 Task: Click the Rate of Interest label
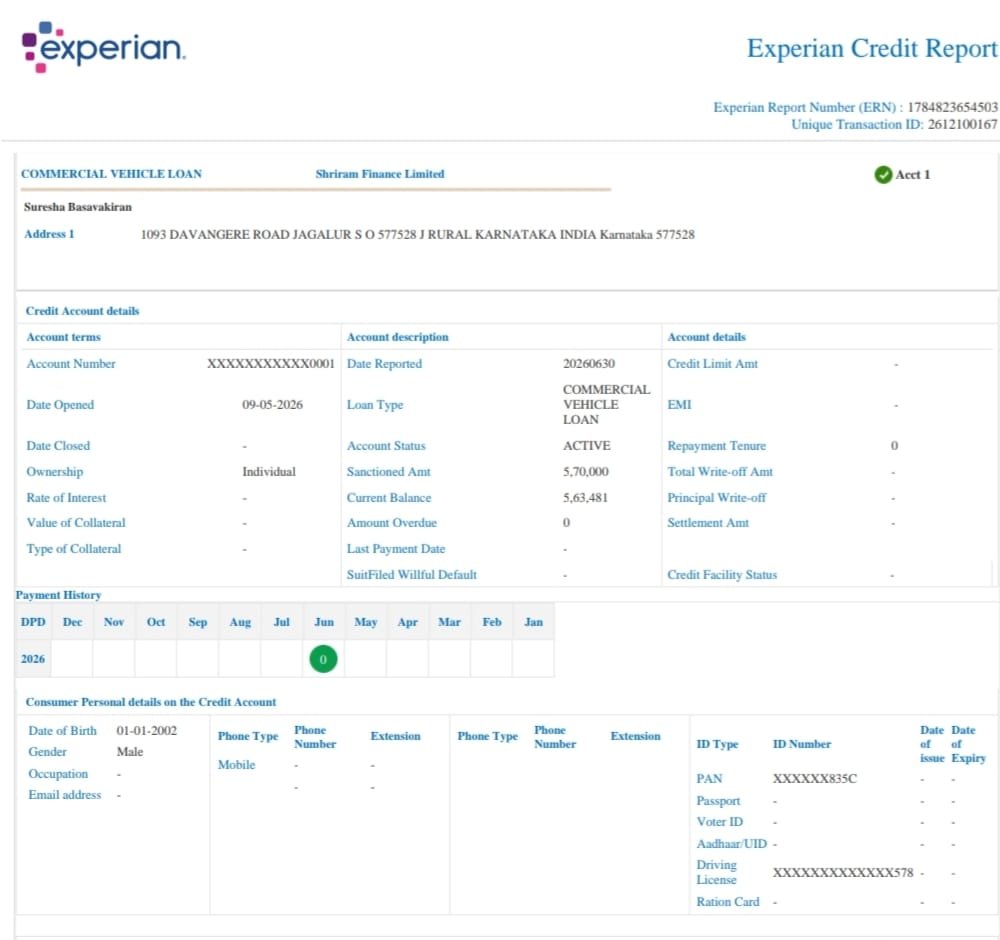tap(66, 497)
